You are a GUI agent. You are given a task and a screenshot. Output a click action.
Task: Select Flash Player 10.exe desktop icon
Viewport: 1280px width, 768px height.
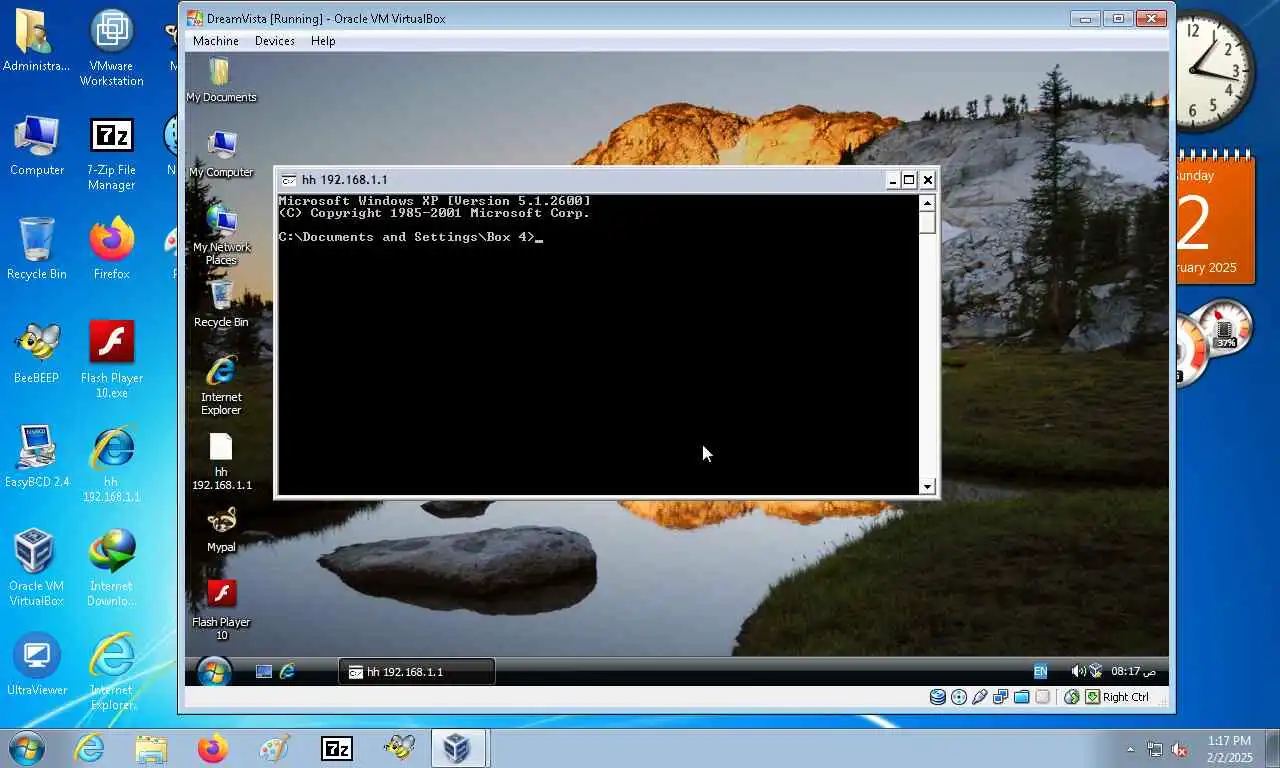coord(112,360)
